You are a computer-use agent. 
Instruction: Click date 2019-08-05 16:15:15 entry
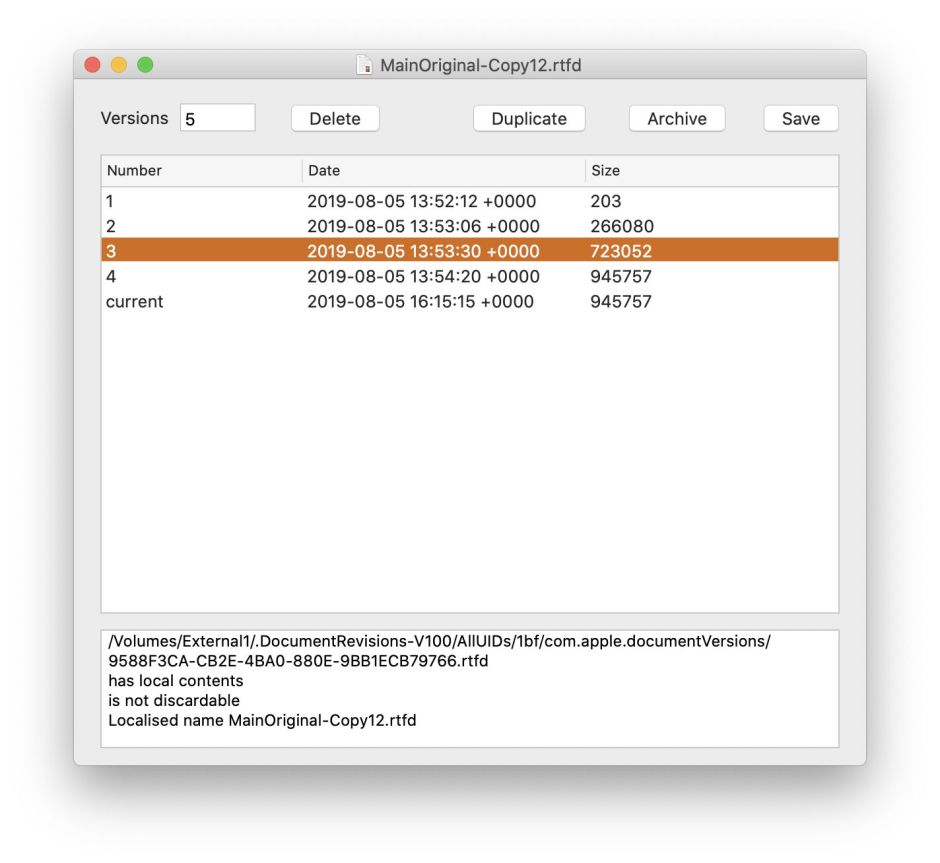[420, 301]
